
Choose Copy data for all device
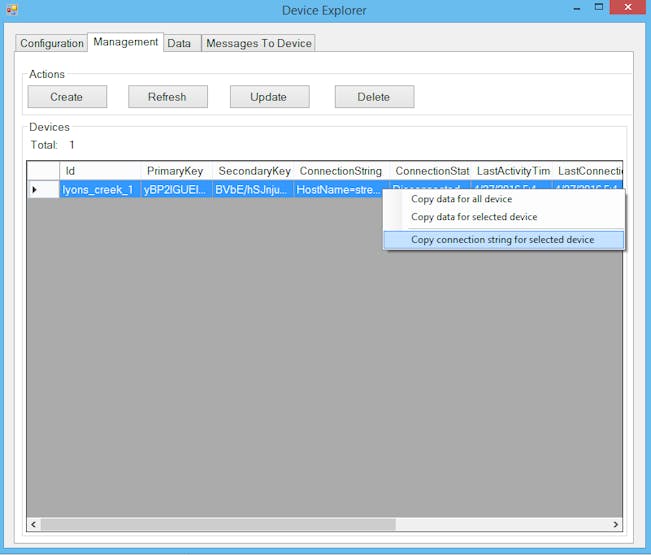pos(504,199)
